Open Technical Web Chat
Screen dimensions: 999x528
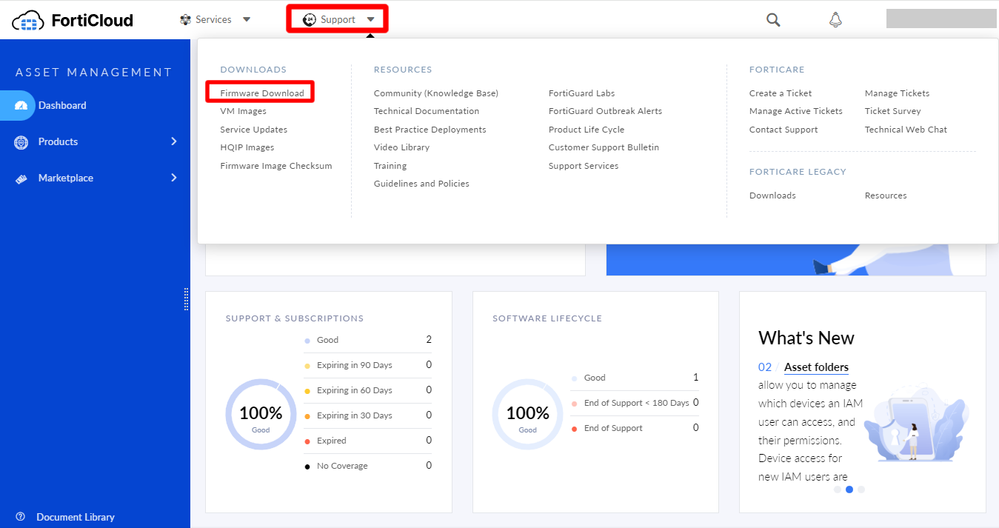905,129
